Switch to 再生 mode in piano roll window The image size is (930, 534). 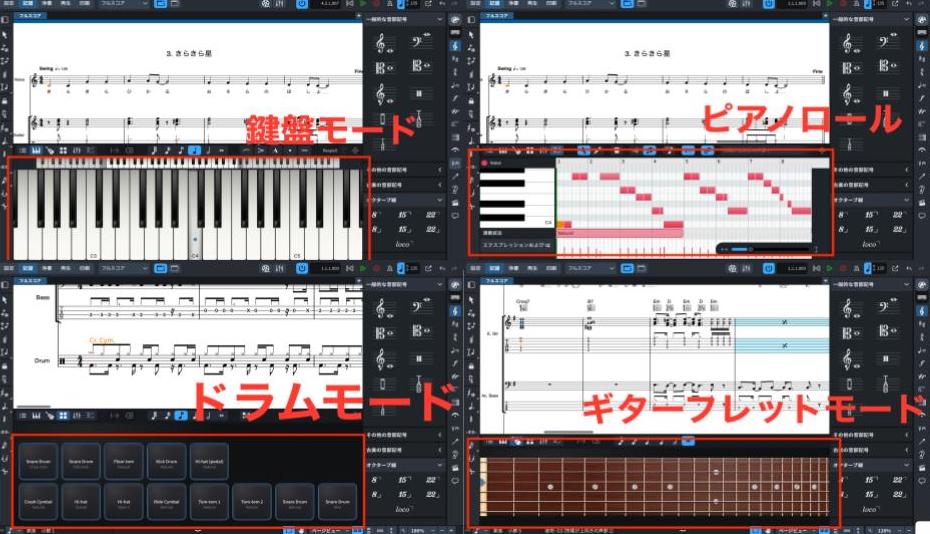[x=532, y=4]
